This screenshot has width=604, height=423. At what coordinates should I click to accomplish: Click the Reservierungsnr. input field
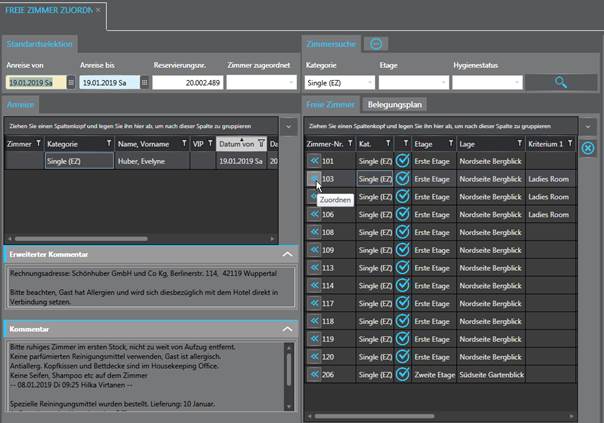point(187,83)
